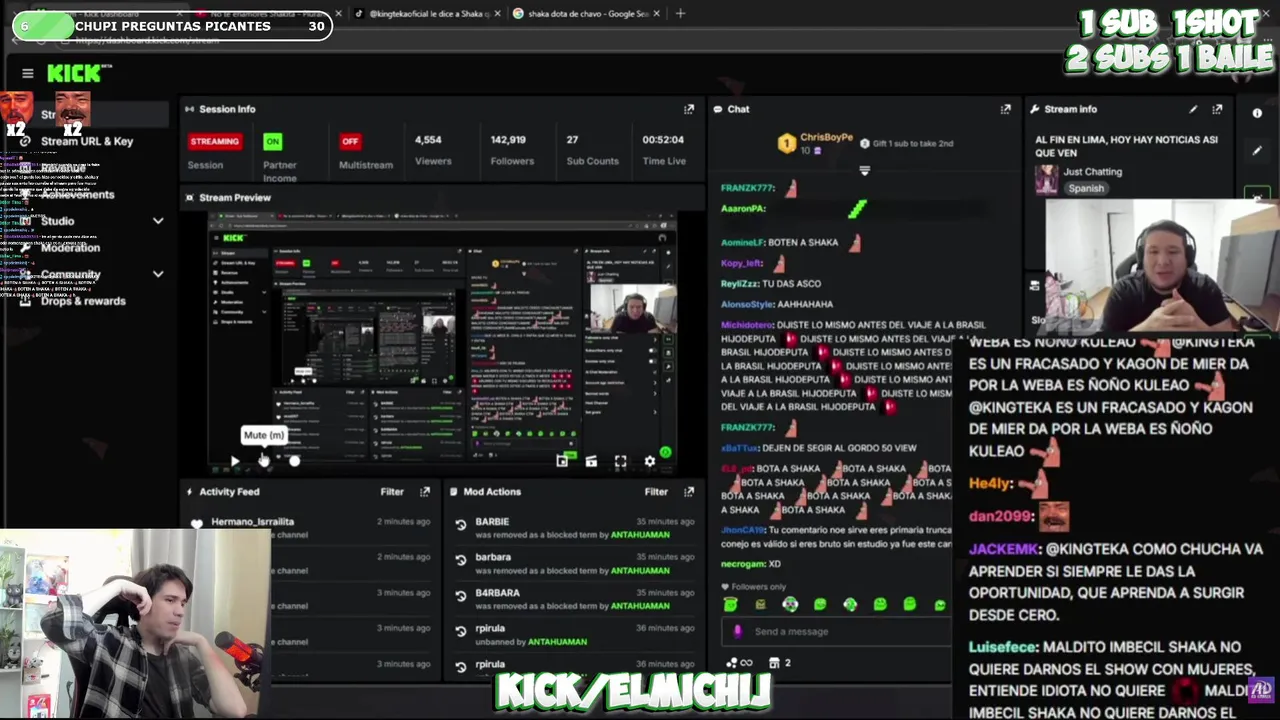1280x720 pixels.
Task: Click the Just Chatting category thumbnail
Action: [1047, 179]
